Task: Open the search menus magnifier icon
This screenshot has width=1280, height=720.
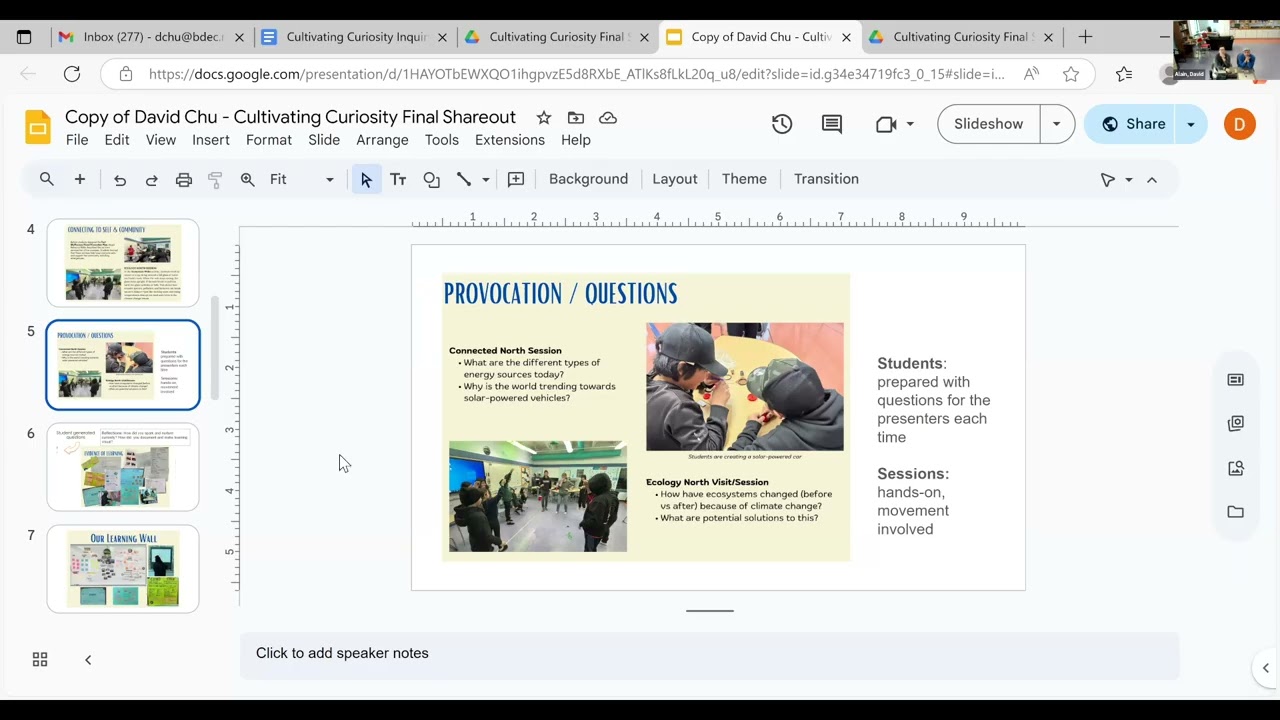Action: click(x=47, y=179)
